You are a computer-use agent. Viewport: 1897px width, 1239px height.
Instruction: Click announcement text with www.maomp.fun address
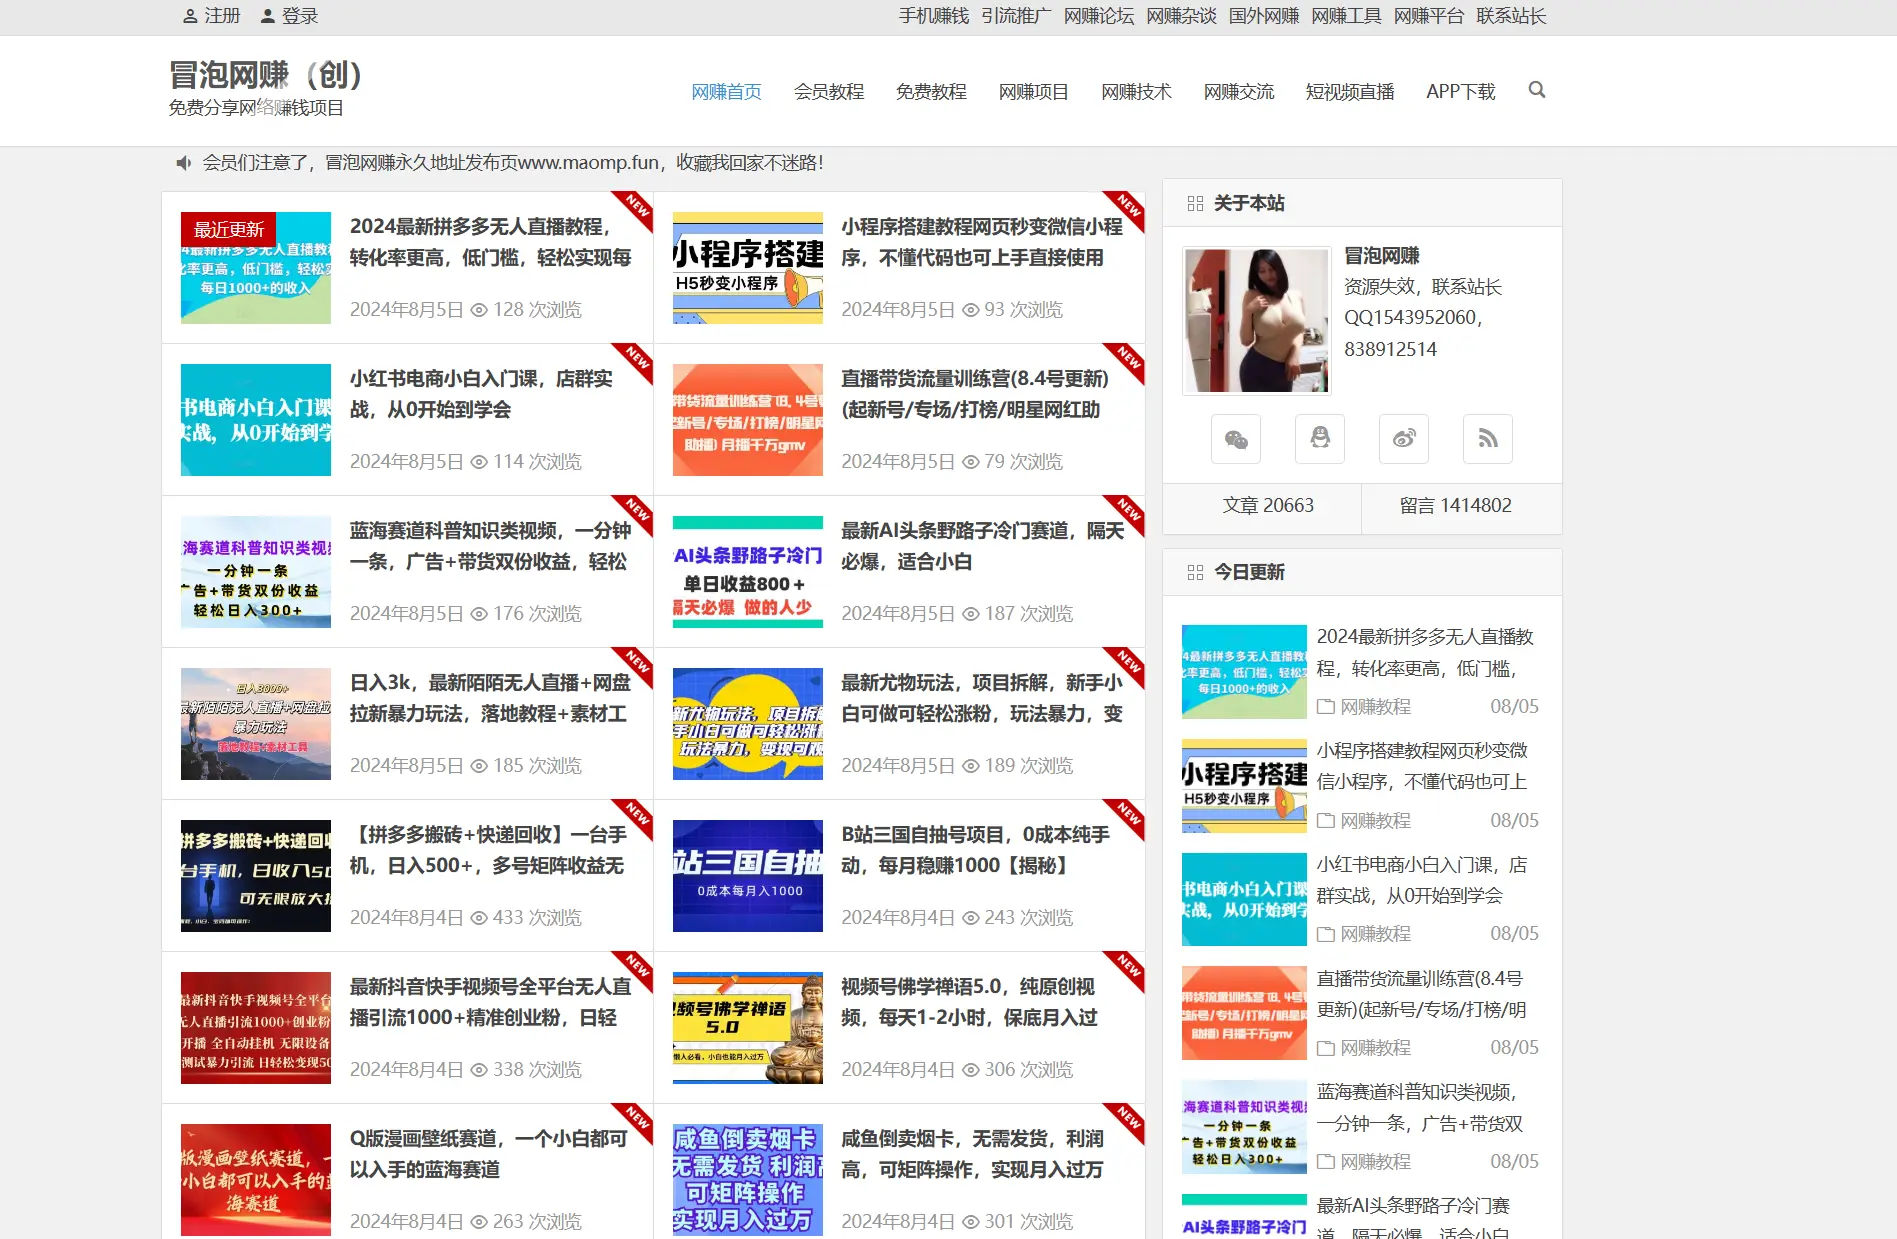tap(513, 163)
